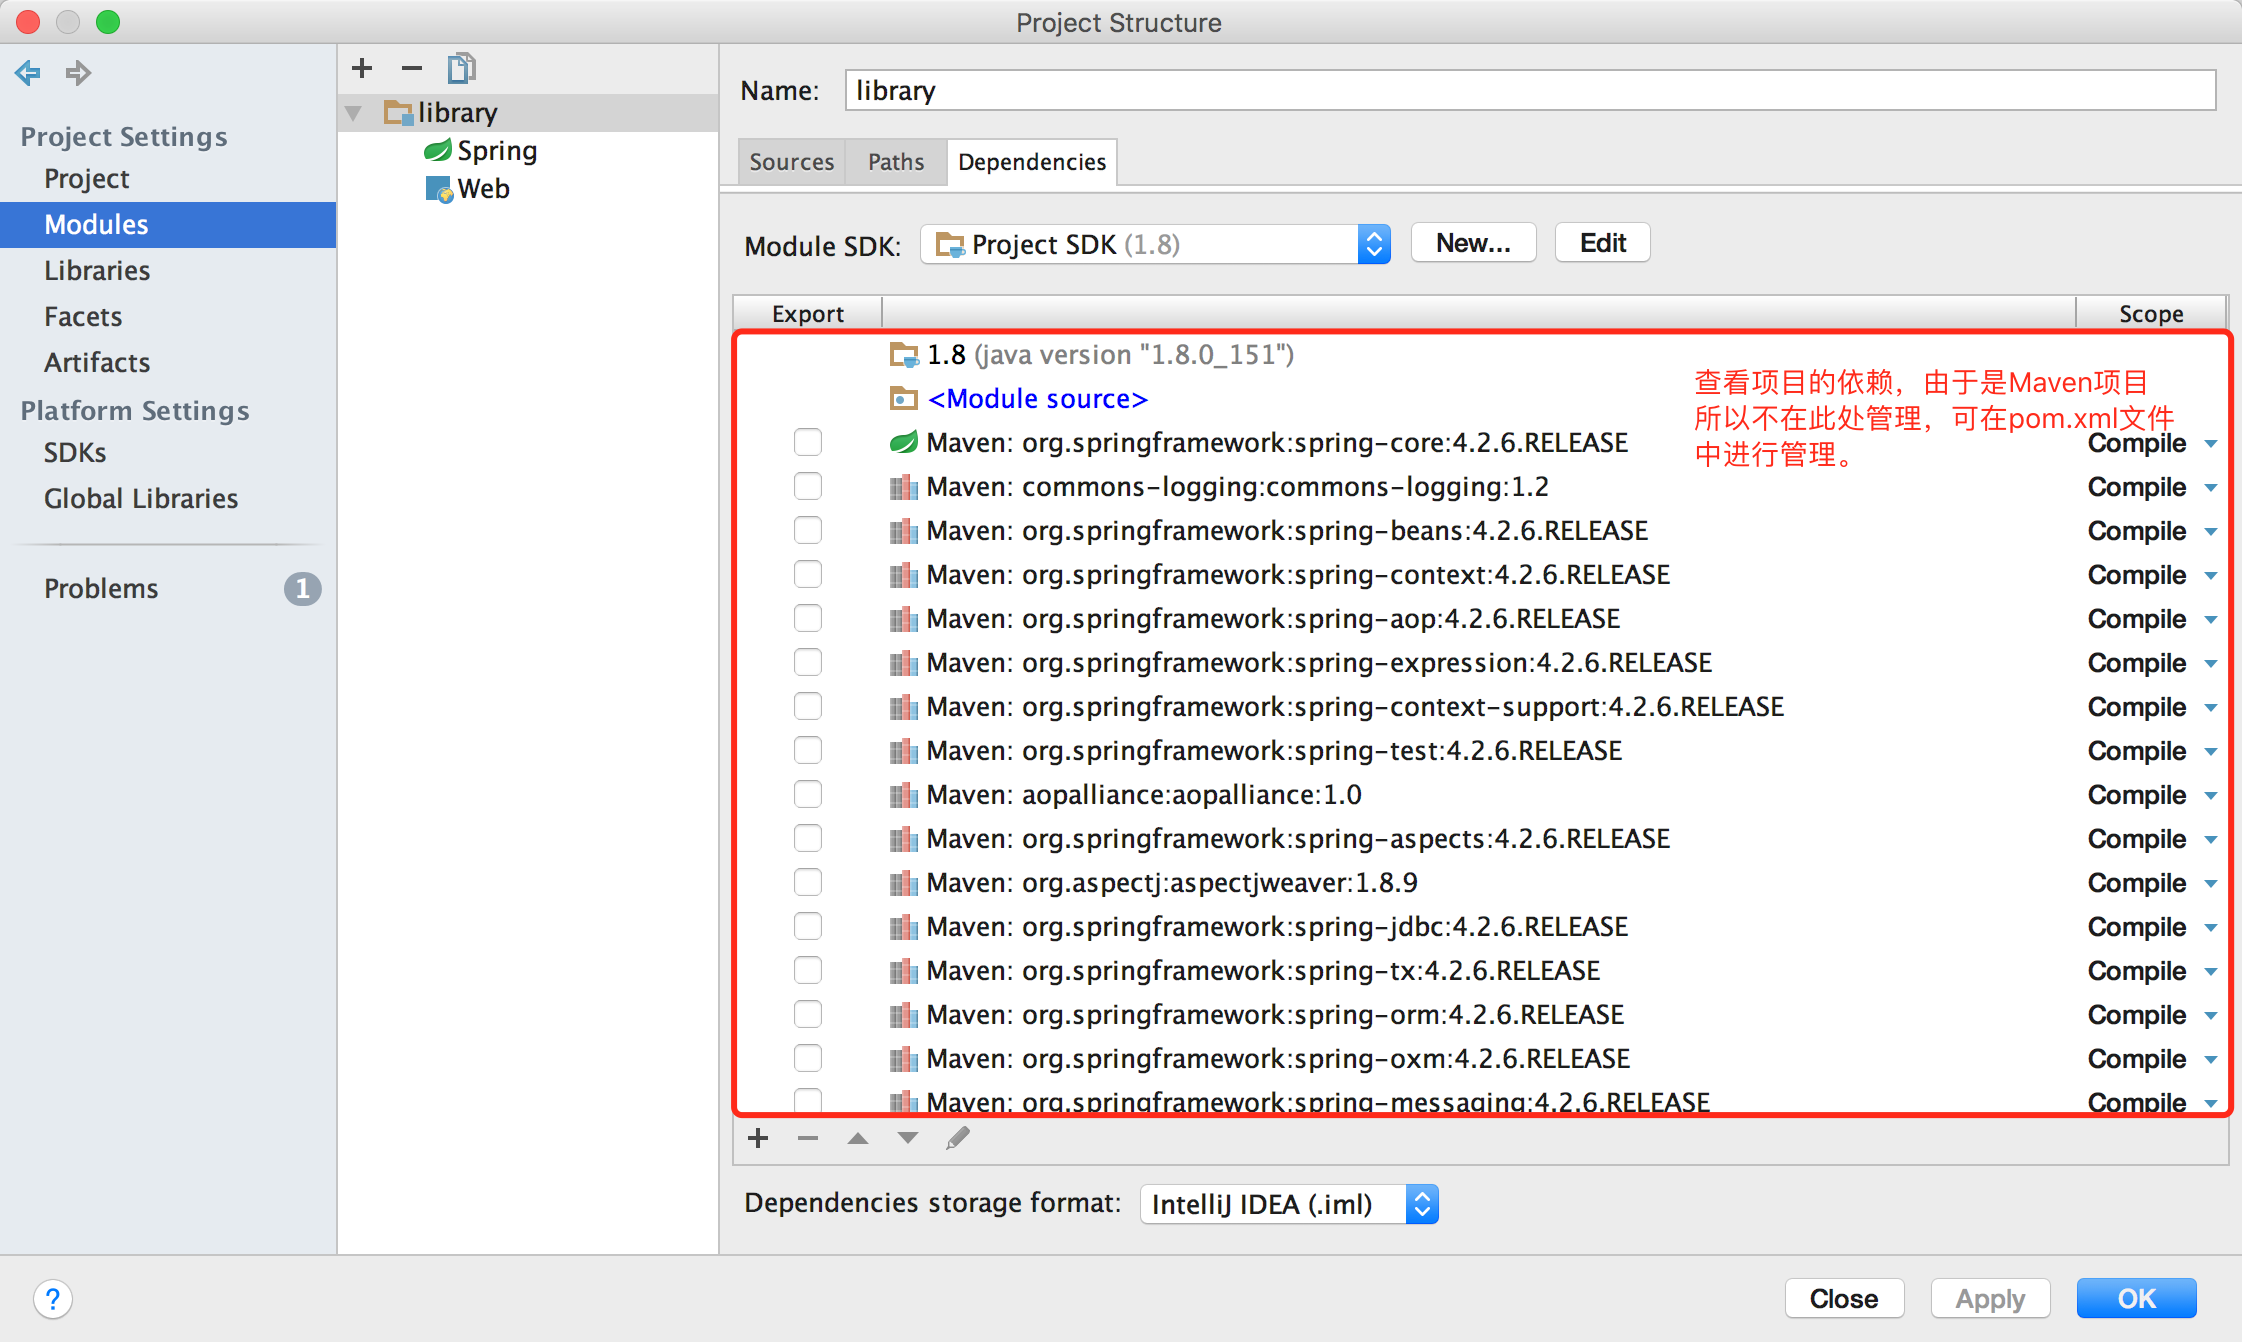
Task: Open Global Libraries in sidebar
Action: 141,499
